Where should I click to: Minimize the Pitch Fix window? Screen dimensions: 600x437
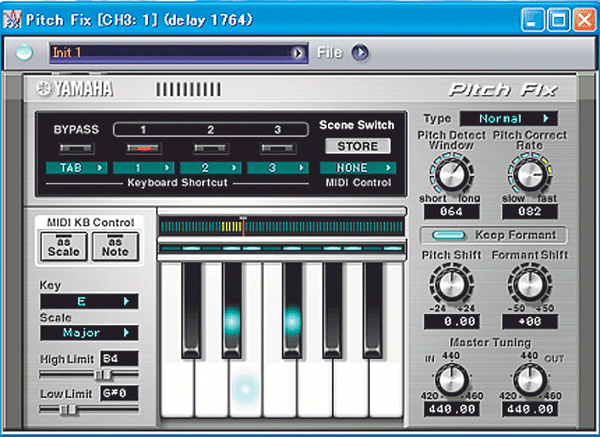(532, 20)
